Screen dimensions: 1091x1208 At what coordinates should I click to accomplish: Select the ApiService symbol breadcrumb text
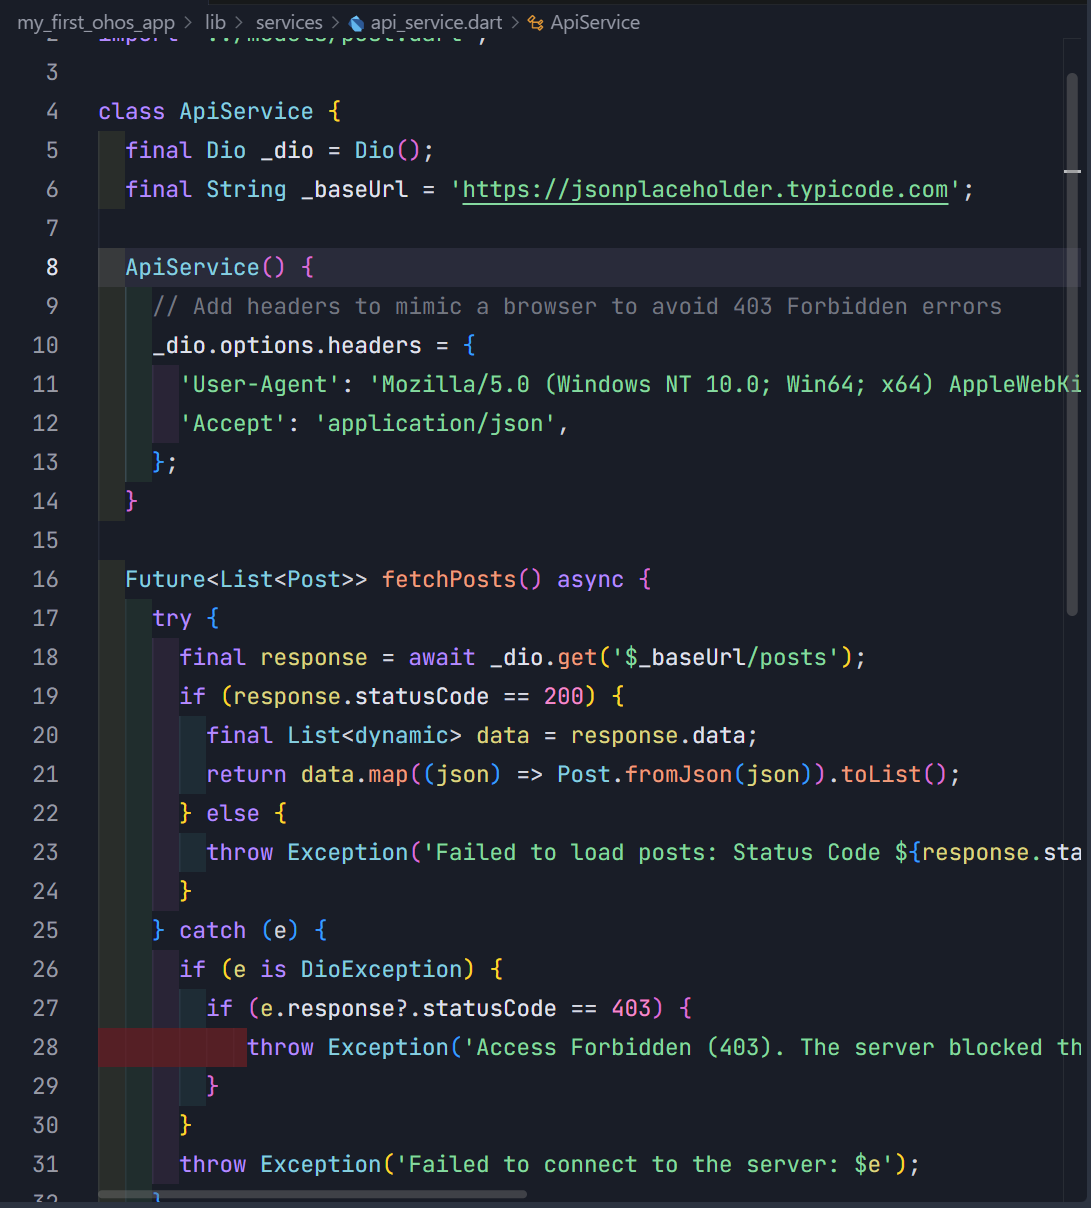pos(595,22)
